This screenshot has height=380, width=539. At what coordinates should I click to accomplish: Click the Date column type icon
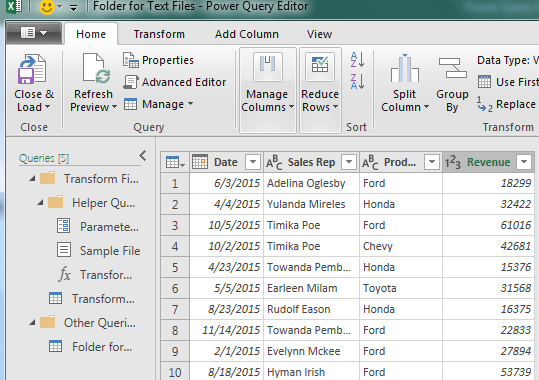pyautogui.click(x=200, y=162)
